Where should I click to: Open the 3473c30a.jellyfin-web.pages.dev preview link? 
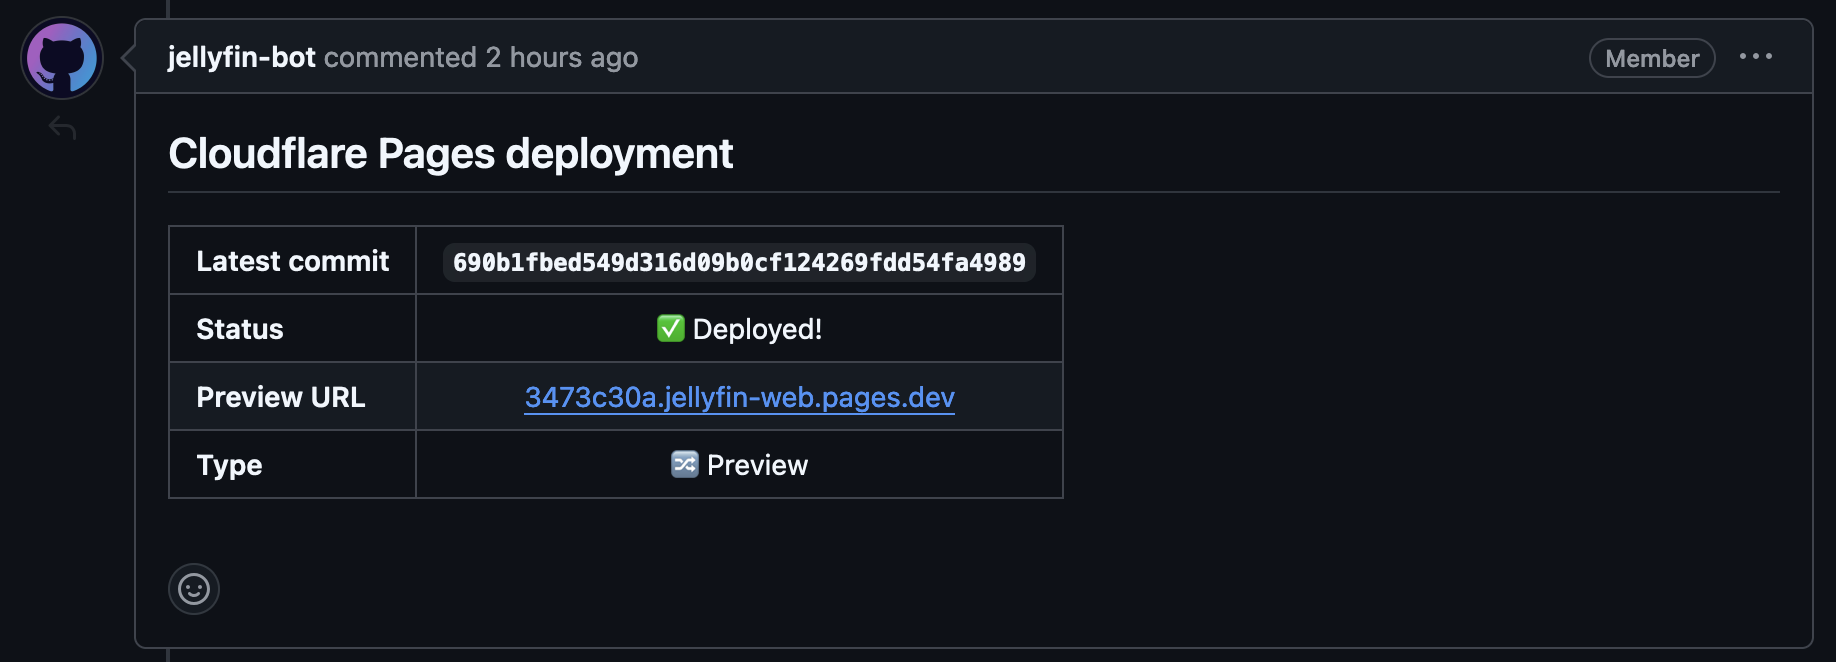(739, 397)
